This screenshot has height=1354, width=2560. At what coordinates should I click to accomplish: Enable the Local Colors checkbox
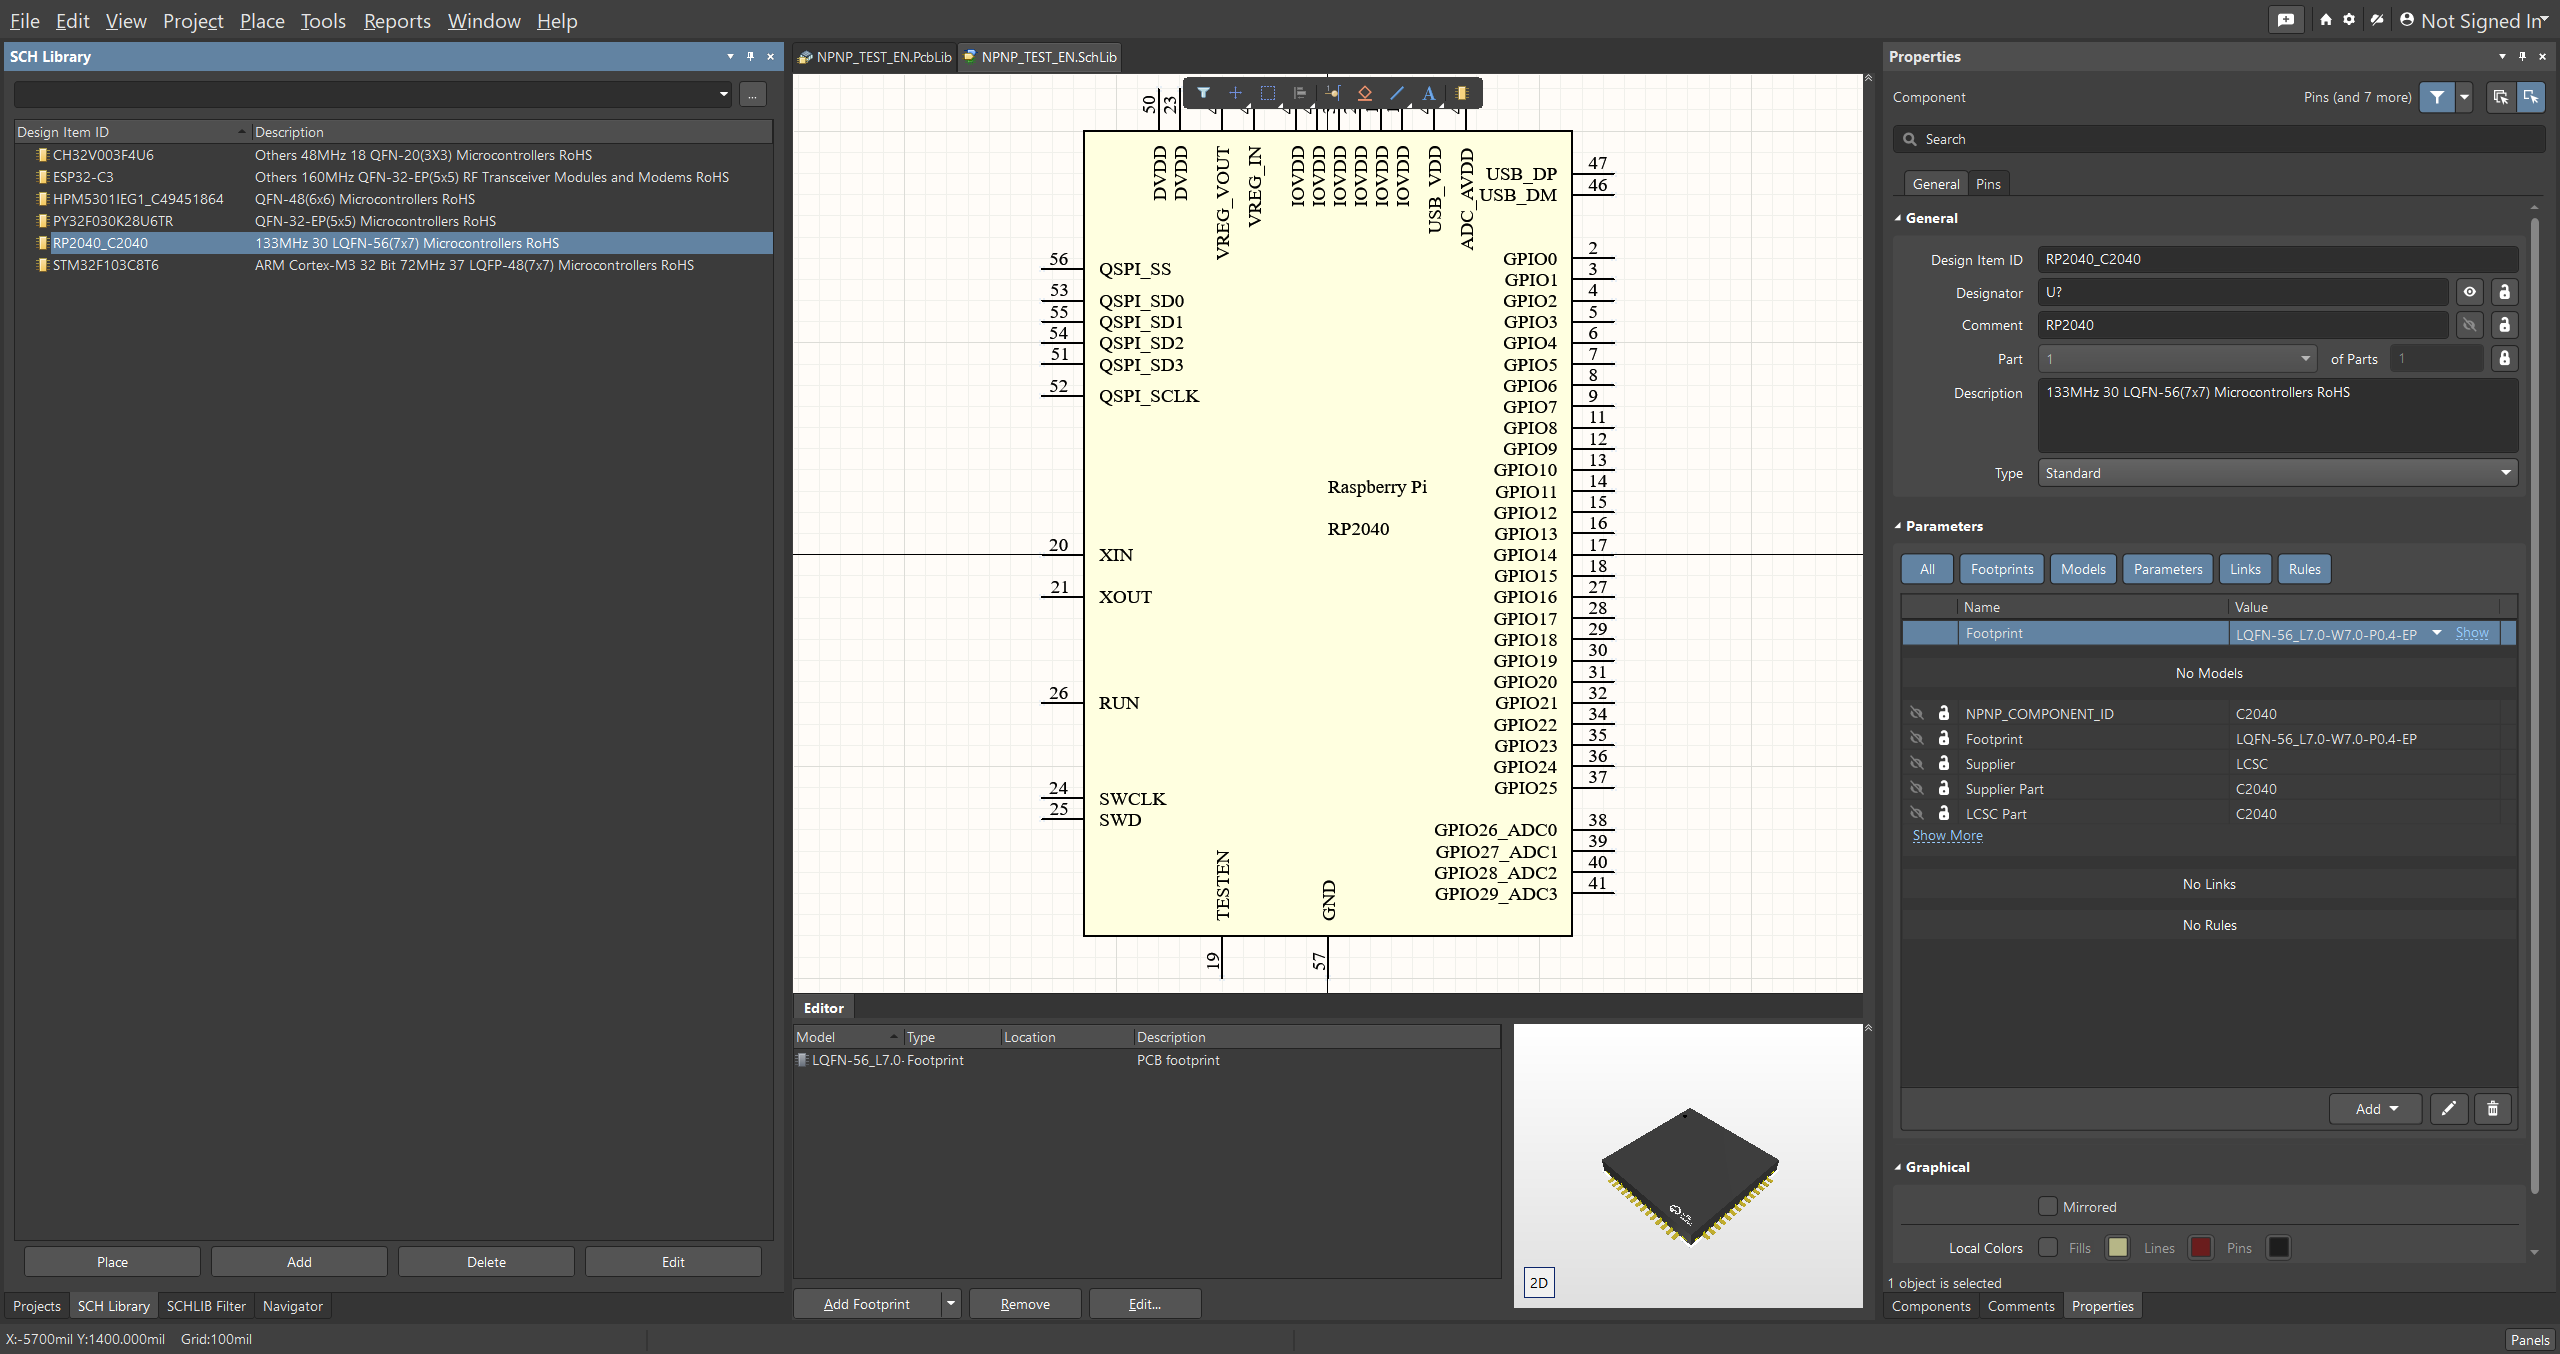2048,1247
